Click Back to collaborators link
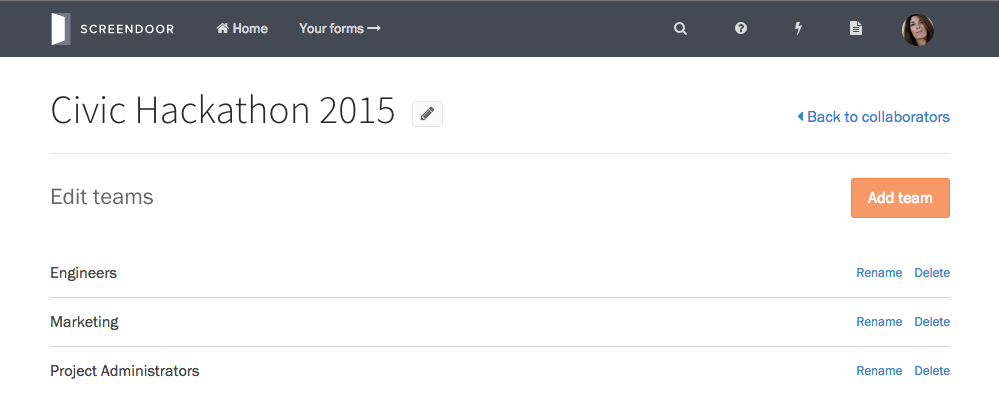This screenshot has height=402, width=999. click(873, 117)
